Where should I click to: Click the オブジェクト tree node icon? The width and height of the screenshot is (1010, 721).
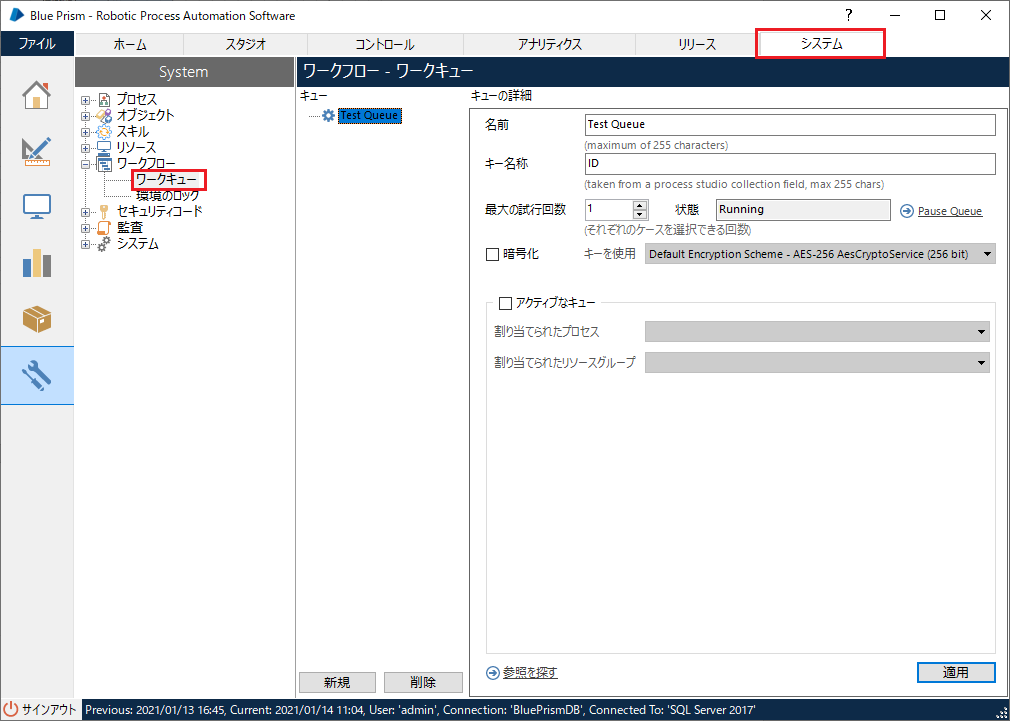pos(104,116)
